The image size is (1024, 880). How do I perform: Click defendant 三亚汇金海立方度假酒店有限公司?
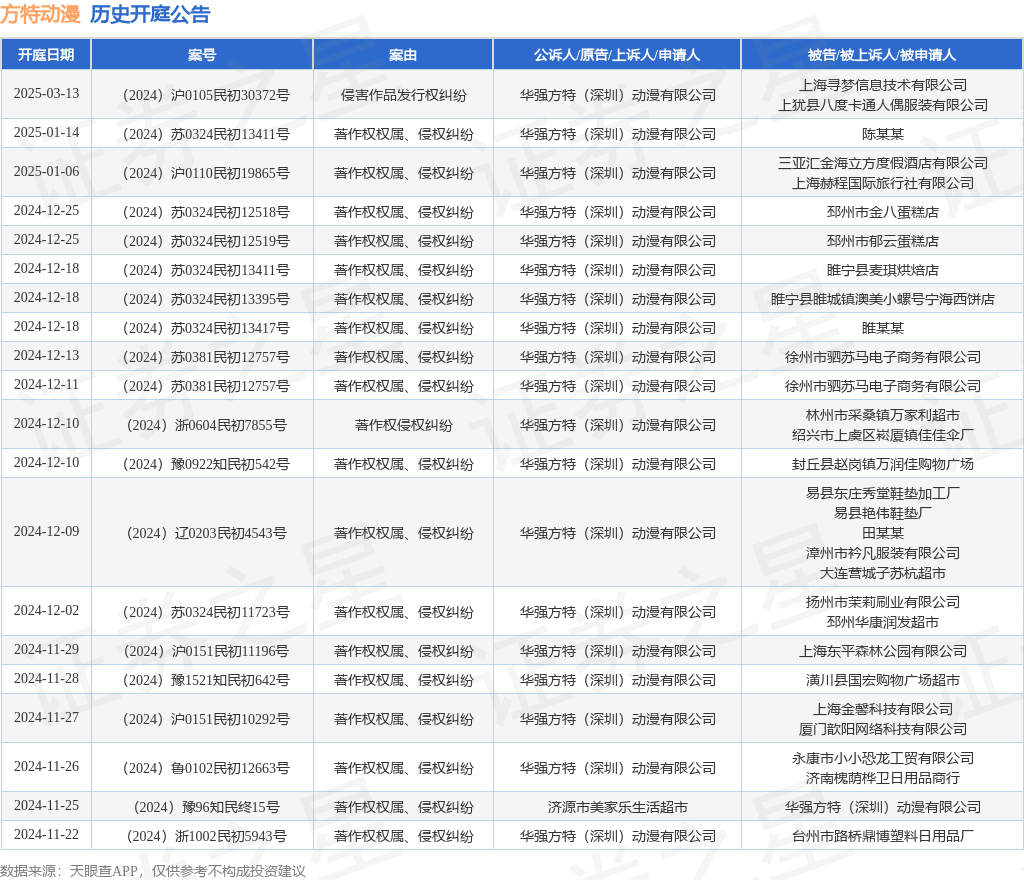tap(883, 163)
